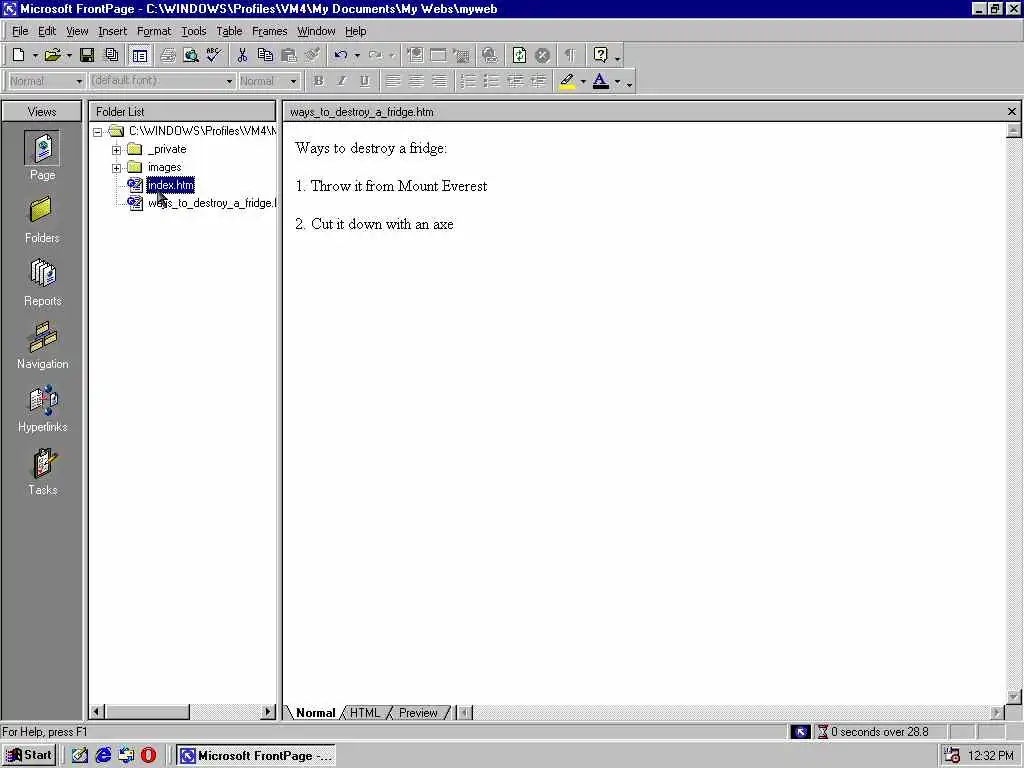Screen dimensions: 1024x768
Task: Apply the Font Color button
Action: pyautogui.click(x=601, y=81)
